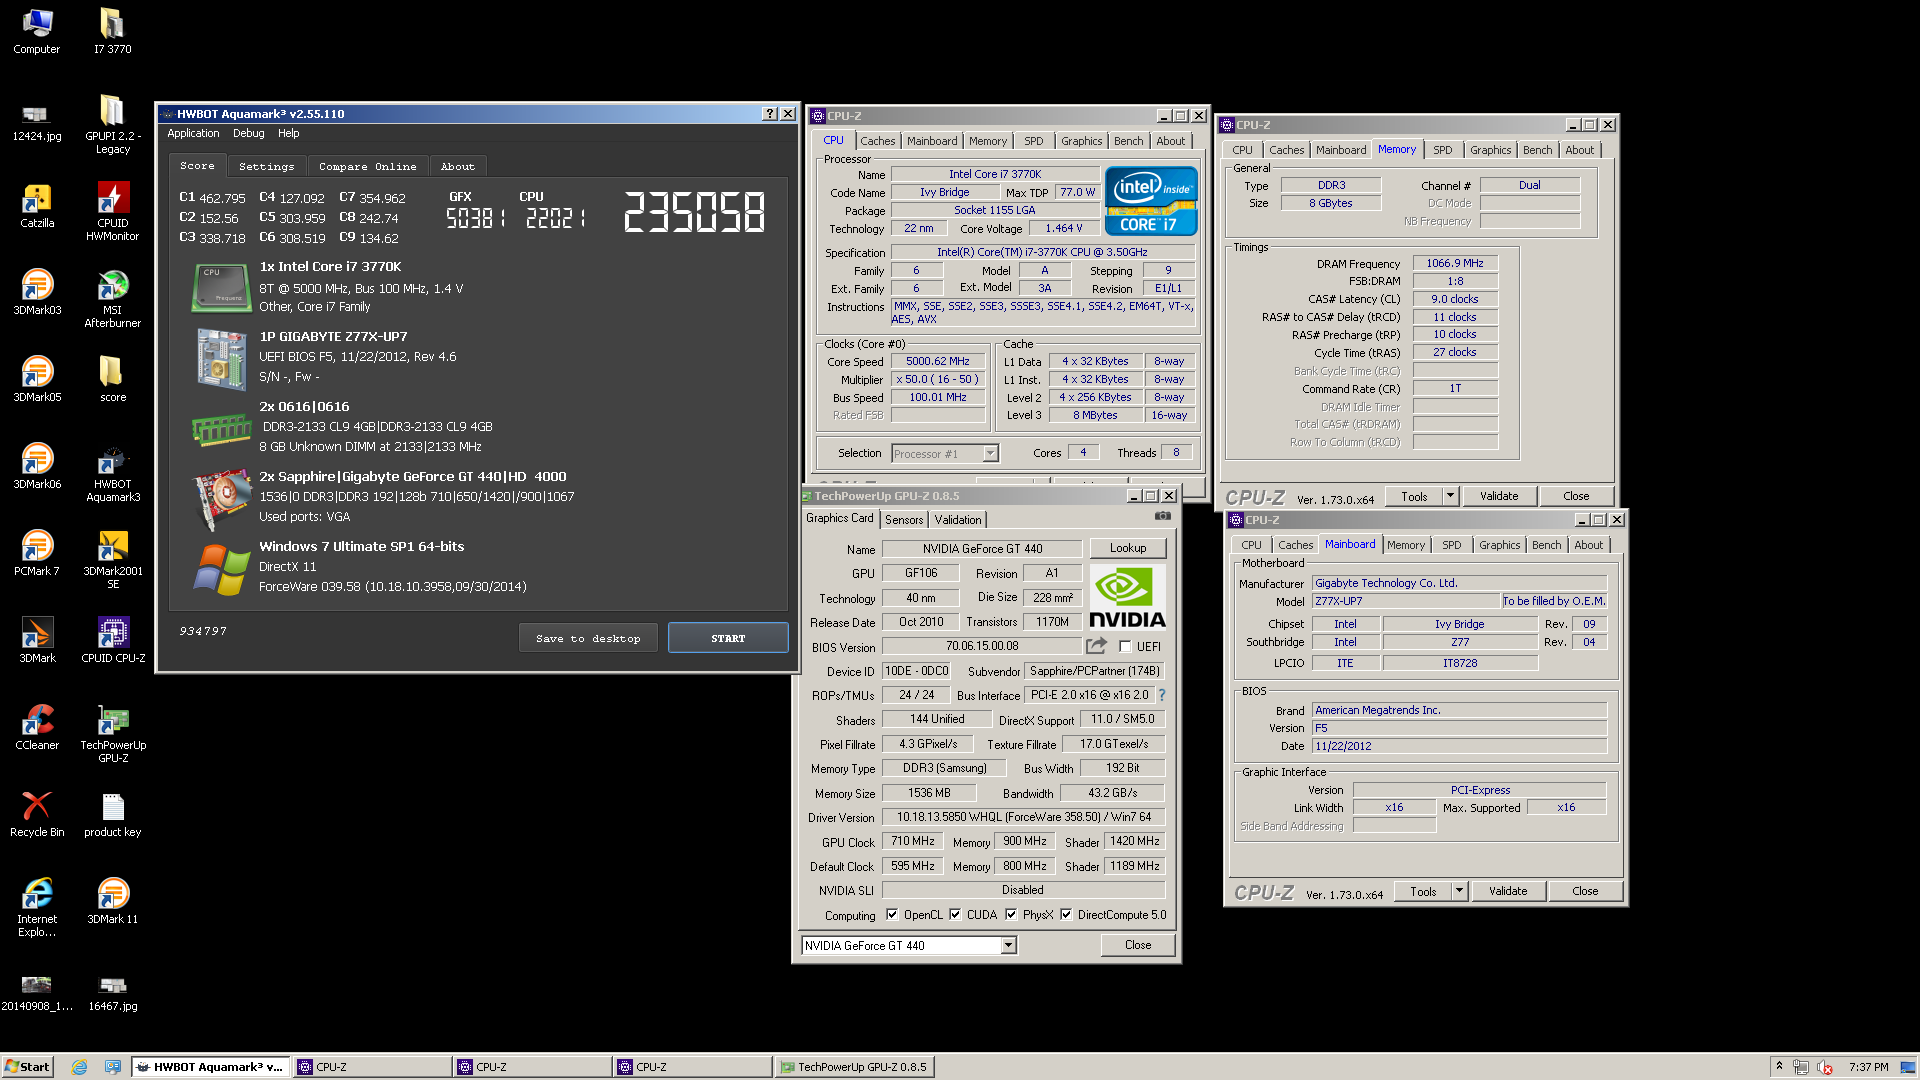Expand Tools dropdown arrow in Memory CPU-Z window
Image resolution: width=1920 pixels, height=1080 pixels.
pyautogui.click(x=1450, y=496)
